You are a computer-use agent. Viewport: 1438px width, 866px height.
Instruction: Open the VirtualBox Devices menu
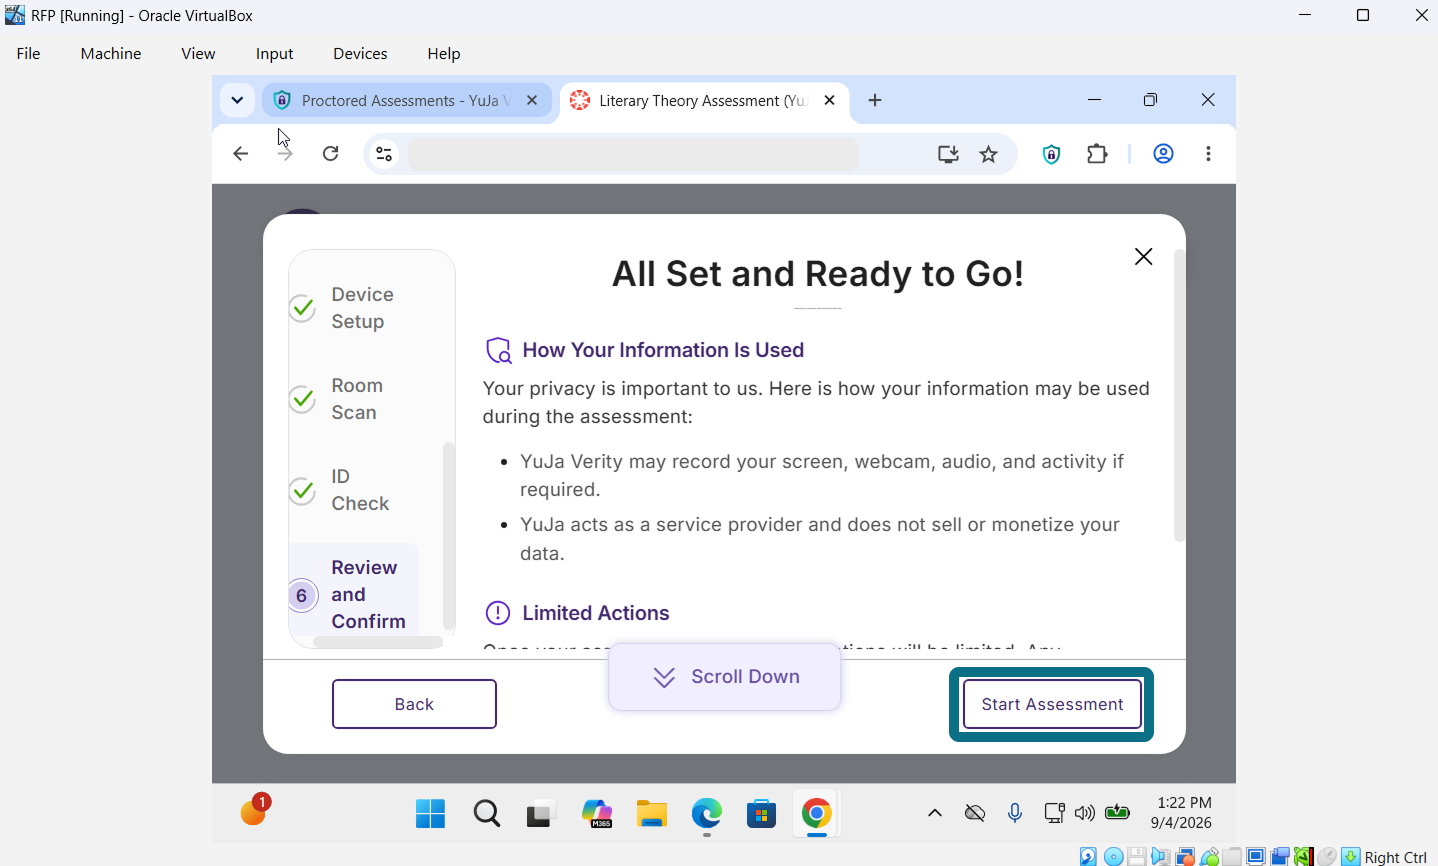pos(360,54)
